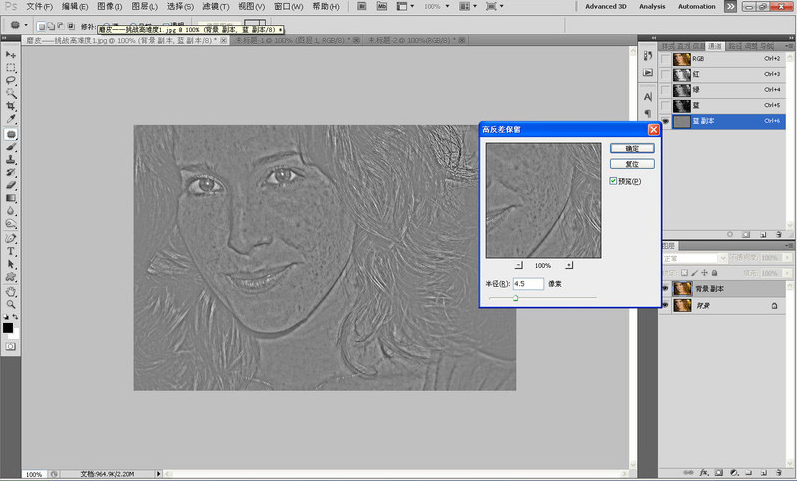Click 确定 in the High Pass dialog
The height and width of the screenshot is (481, 797).
(x=632, y=148)
